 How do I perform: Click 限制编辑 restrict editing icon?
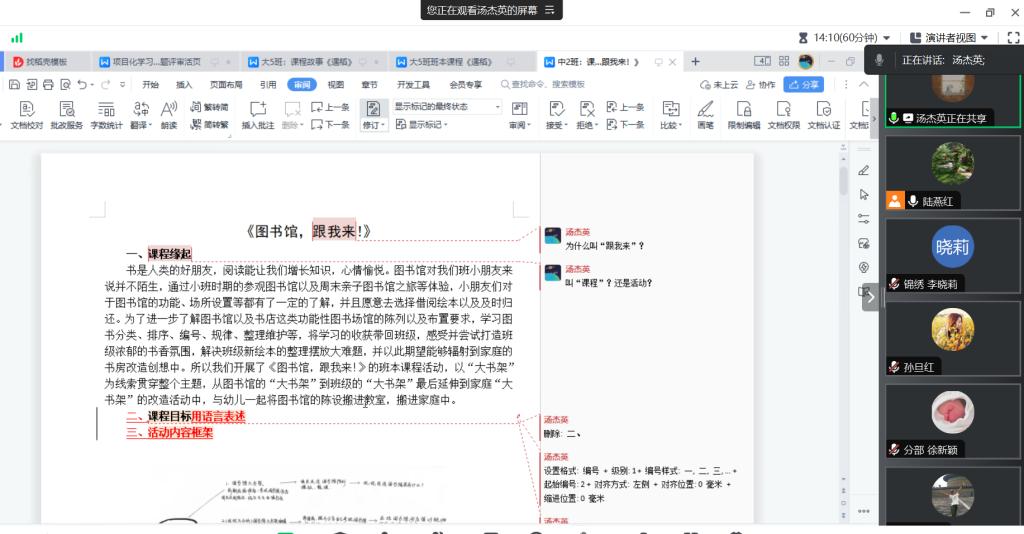[x=744, y=115]
